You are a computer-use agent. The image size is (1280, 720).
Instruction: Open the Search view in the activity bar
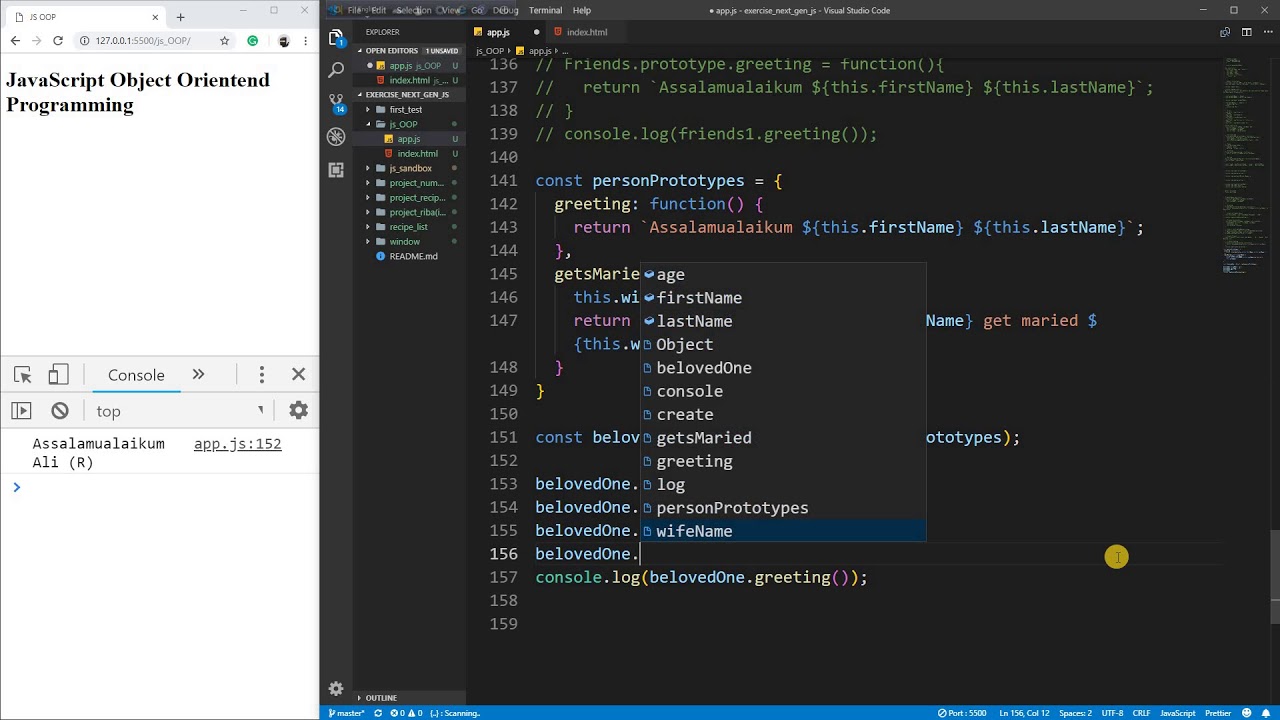coord(336,70)
